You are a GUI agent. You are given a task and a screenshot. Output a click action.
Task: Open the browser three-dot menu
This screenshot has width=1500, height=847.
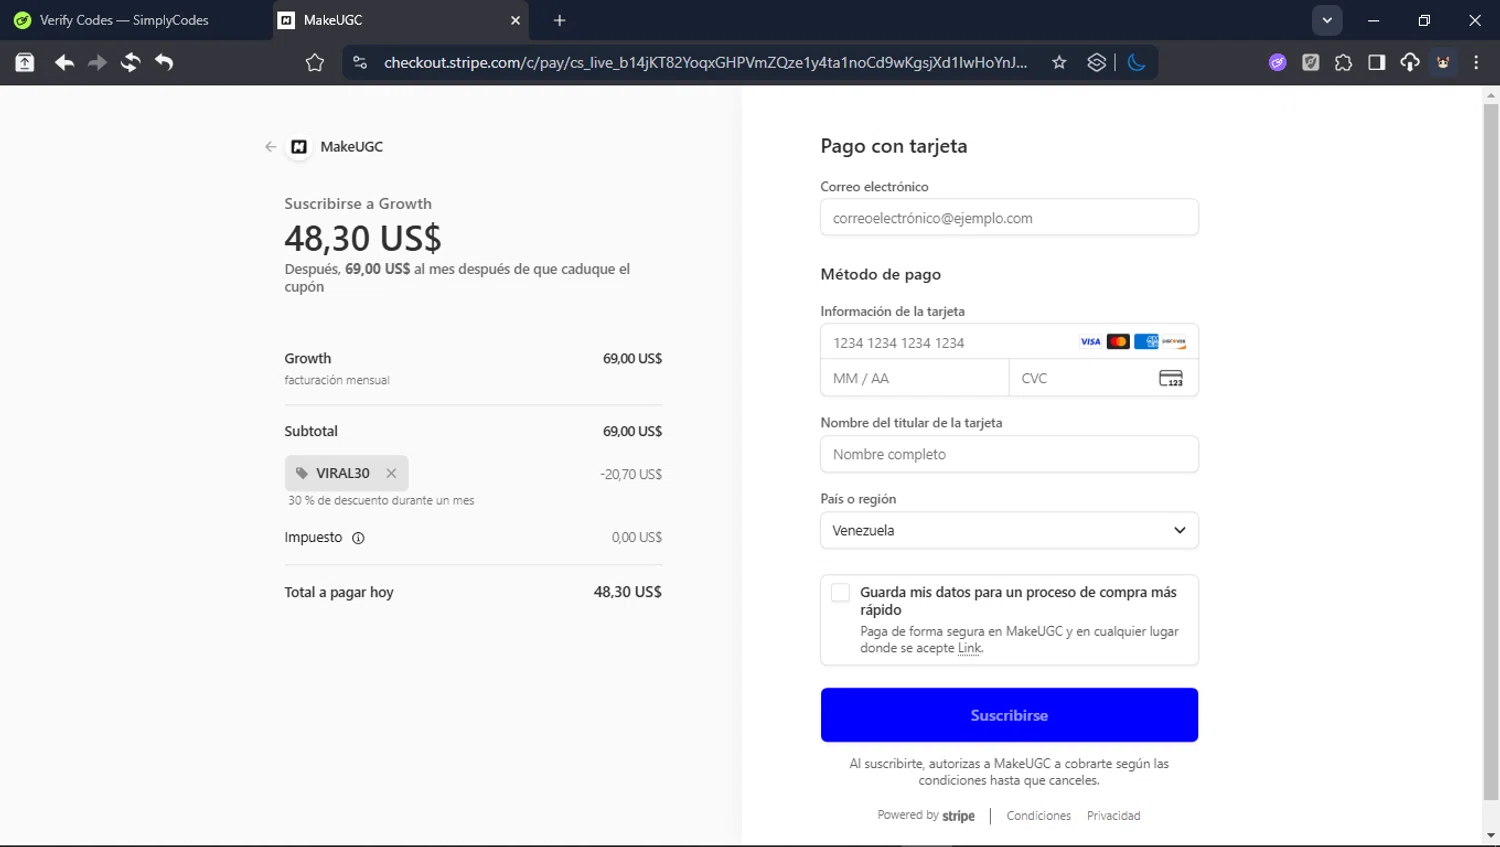(1476, 62)
